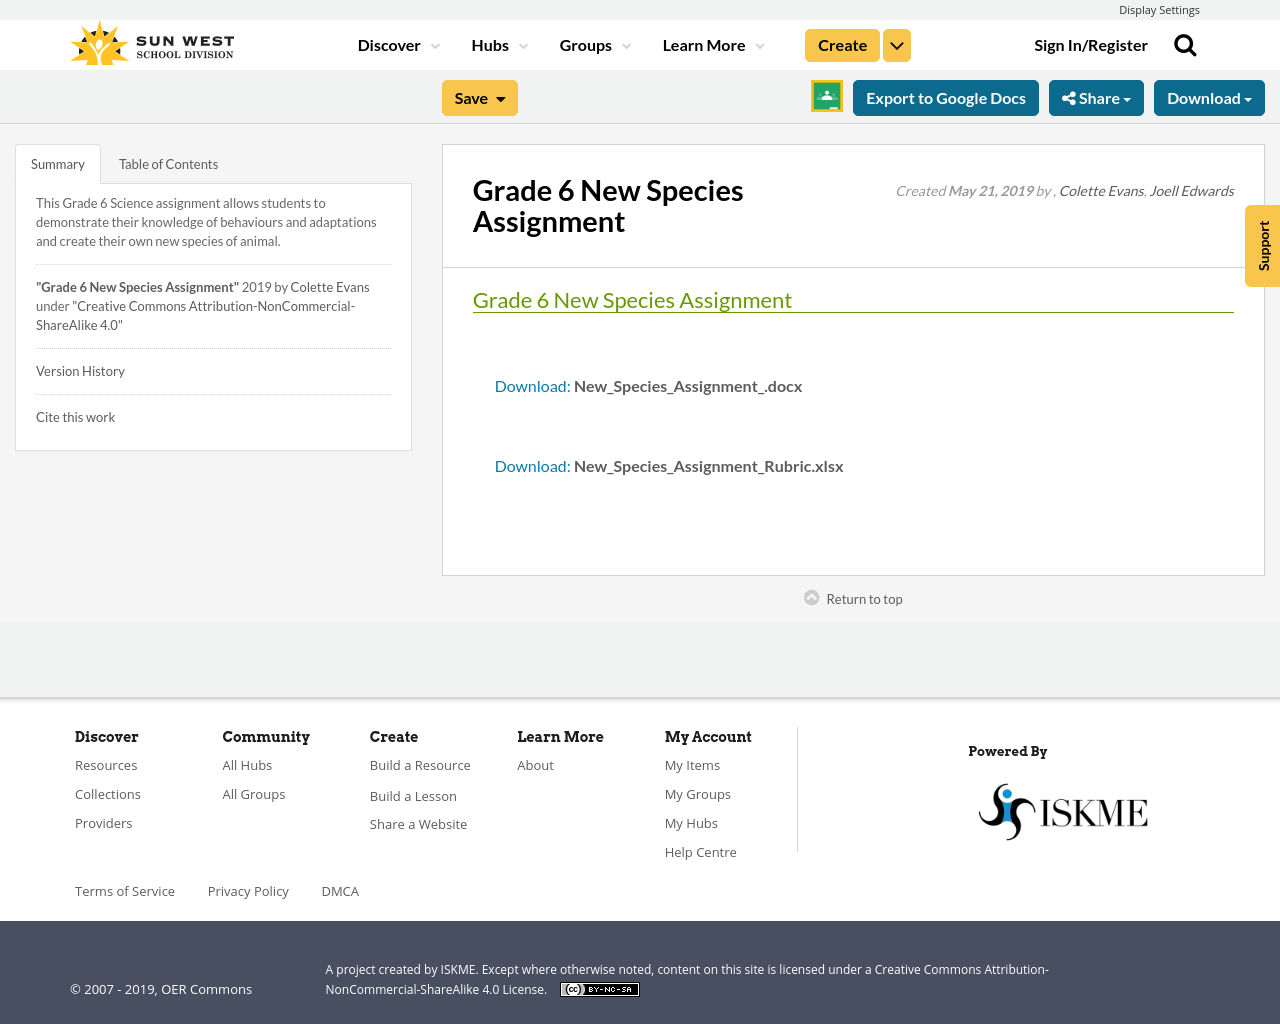Click the search magnifier icon
The width and height of the screenshot is (1280, 1024).
(1185, 45)
